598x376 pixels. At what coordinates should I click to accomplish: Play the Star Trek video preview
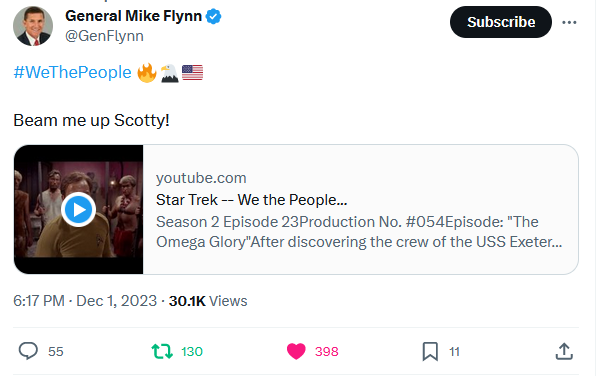click(x=79, y=209)
